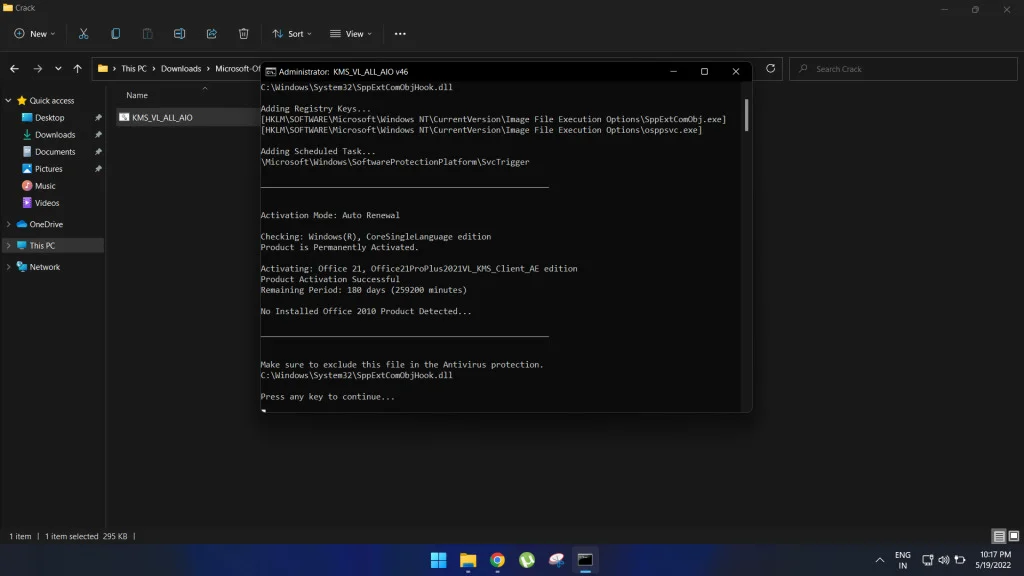Screen dimensions: 1024x576
Task: Show hidden system tray icons
Action: click(880, 560)
